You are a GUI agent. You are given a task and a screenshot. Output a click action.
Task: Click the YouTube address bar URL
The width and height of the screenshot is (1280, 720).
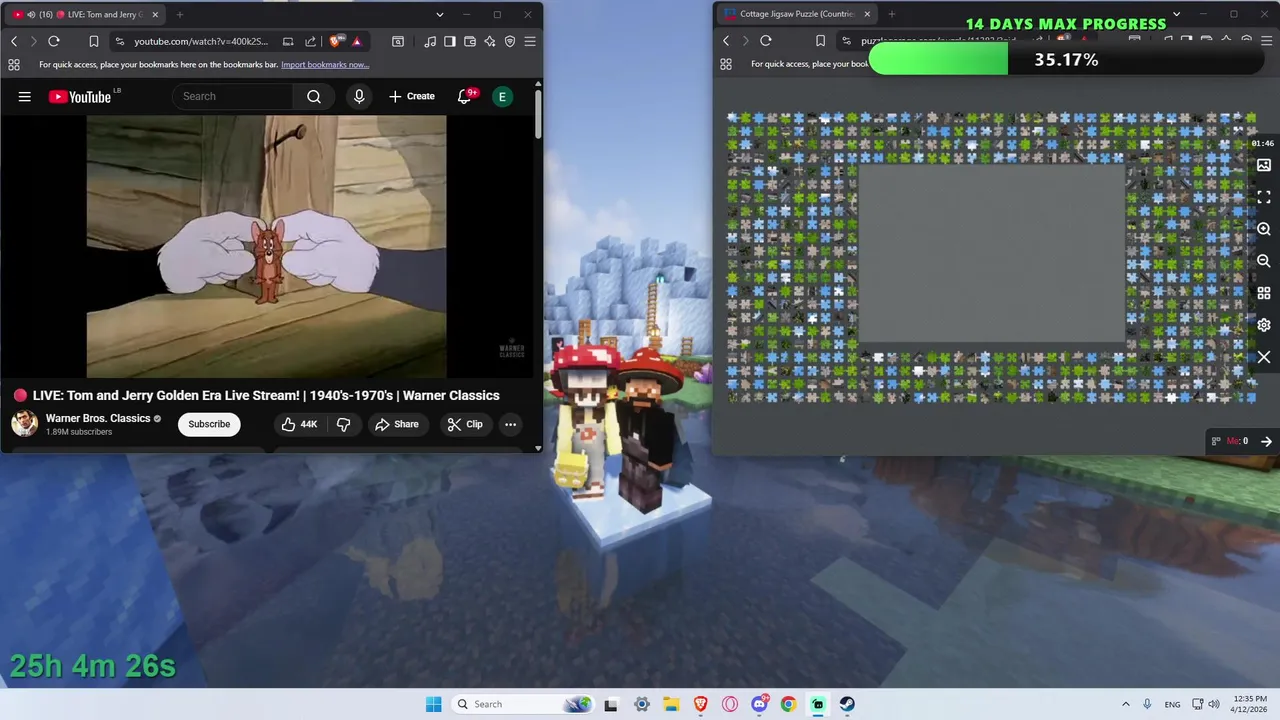point(201,41)
